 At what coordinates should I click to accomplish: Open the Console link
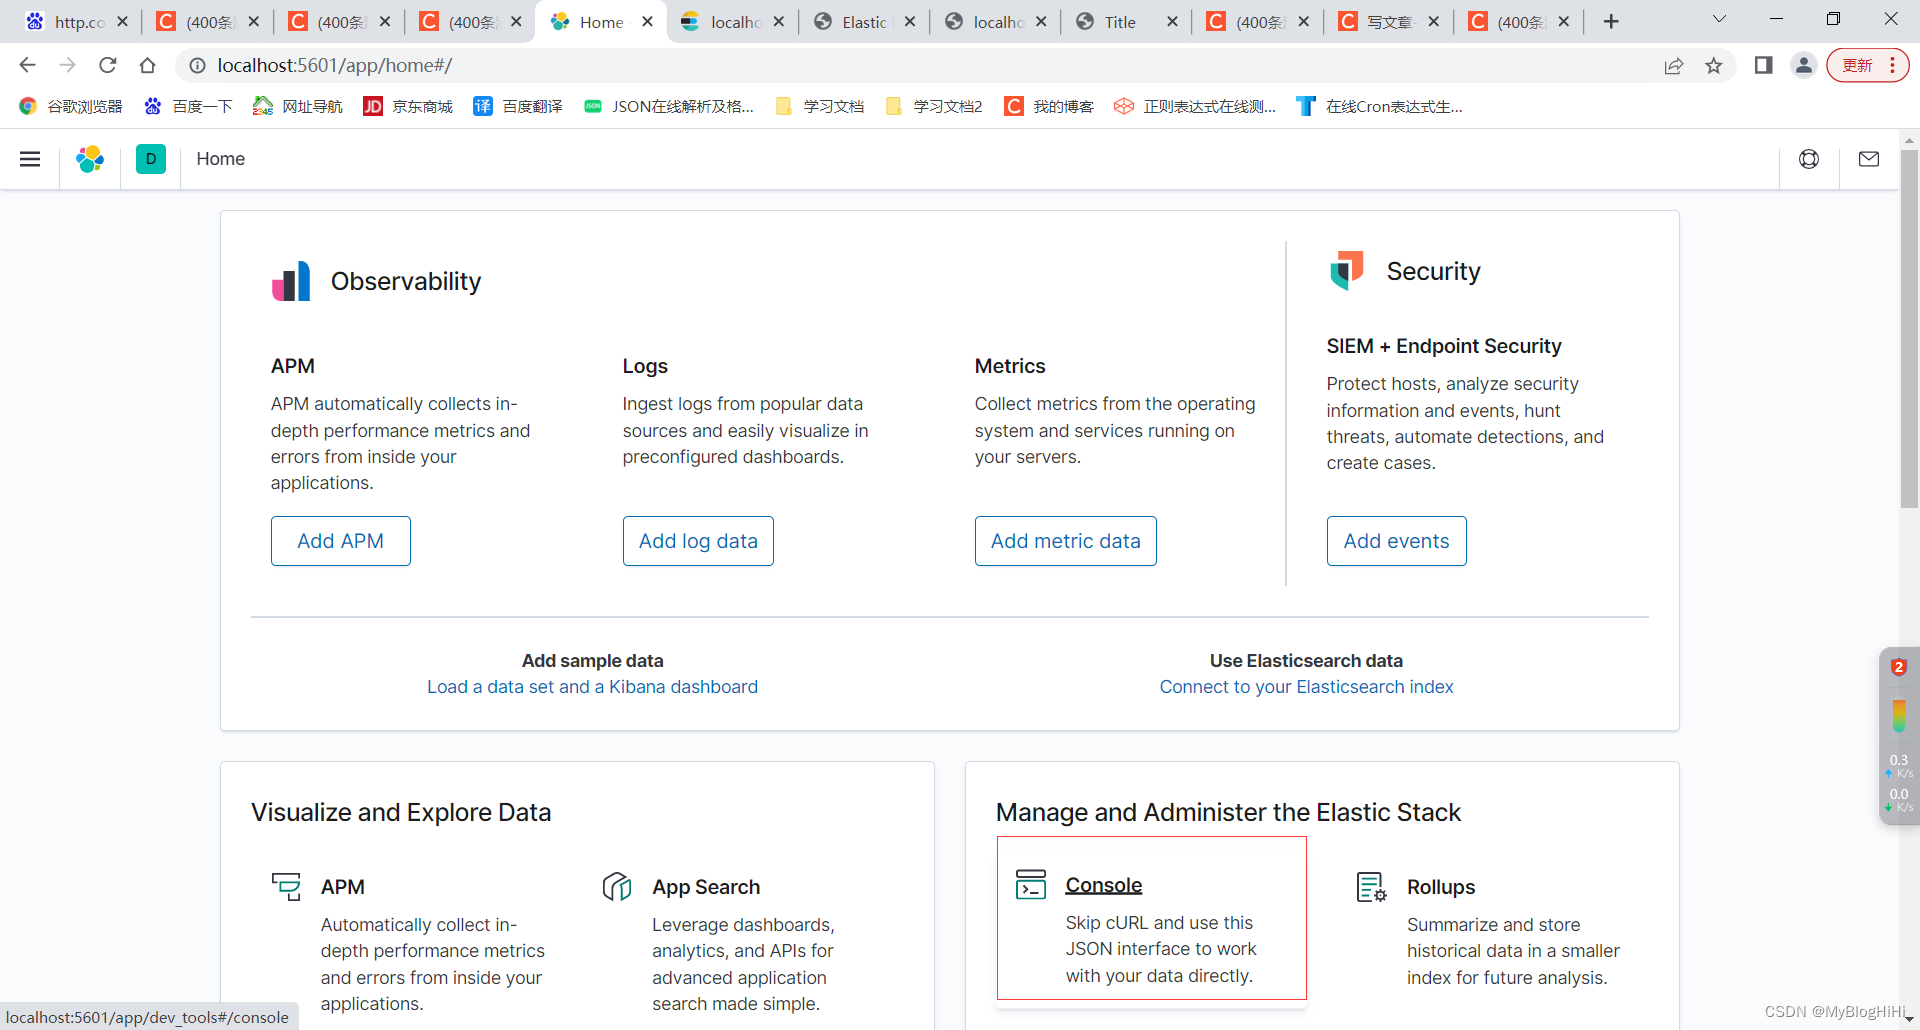[1104, 885]
